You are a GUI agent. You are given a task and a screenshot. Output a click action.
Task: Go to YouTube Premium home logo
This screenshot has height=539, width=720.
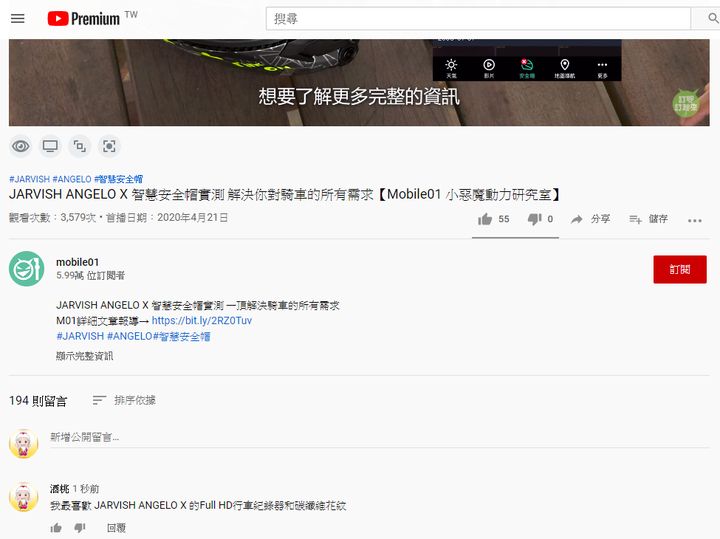tap(84, 18)
